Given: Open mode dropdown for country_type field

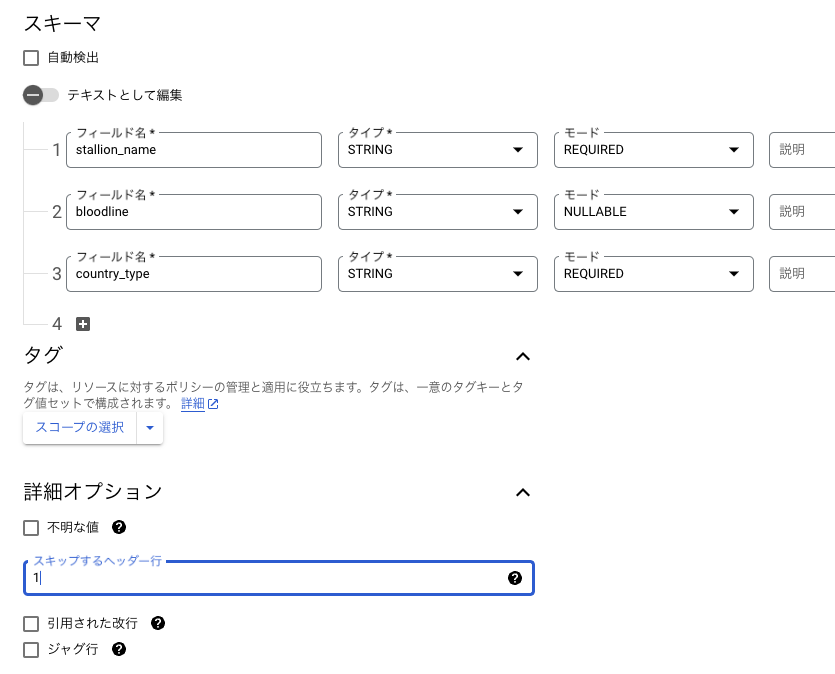Looking at the screenshot, I should 652,274.
